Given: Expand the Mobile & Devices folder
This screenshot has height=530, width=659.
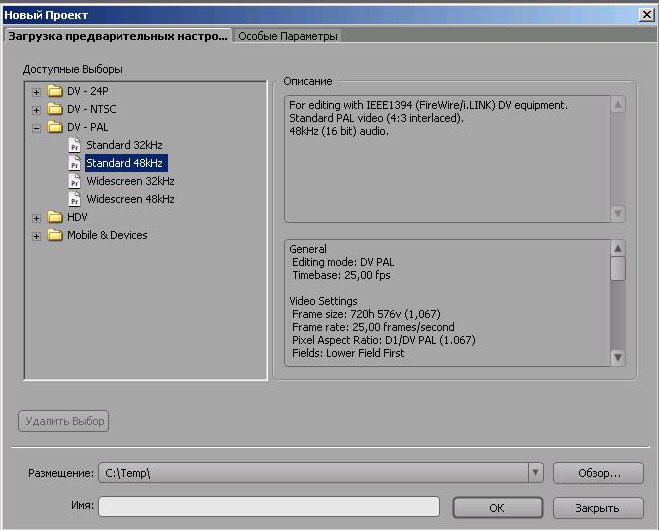Looking at the screenshot, I should 37,236.
